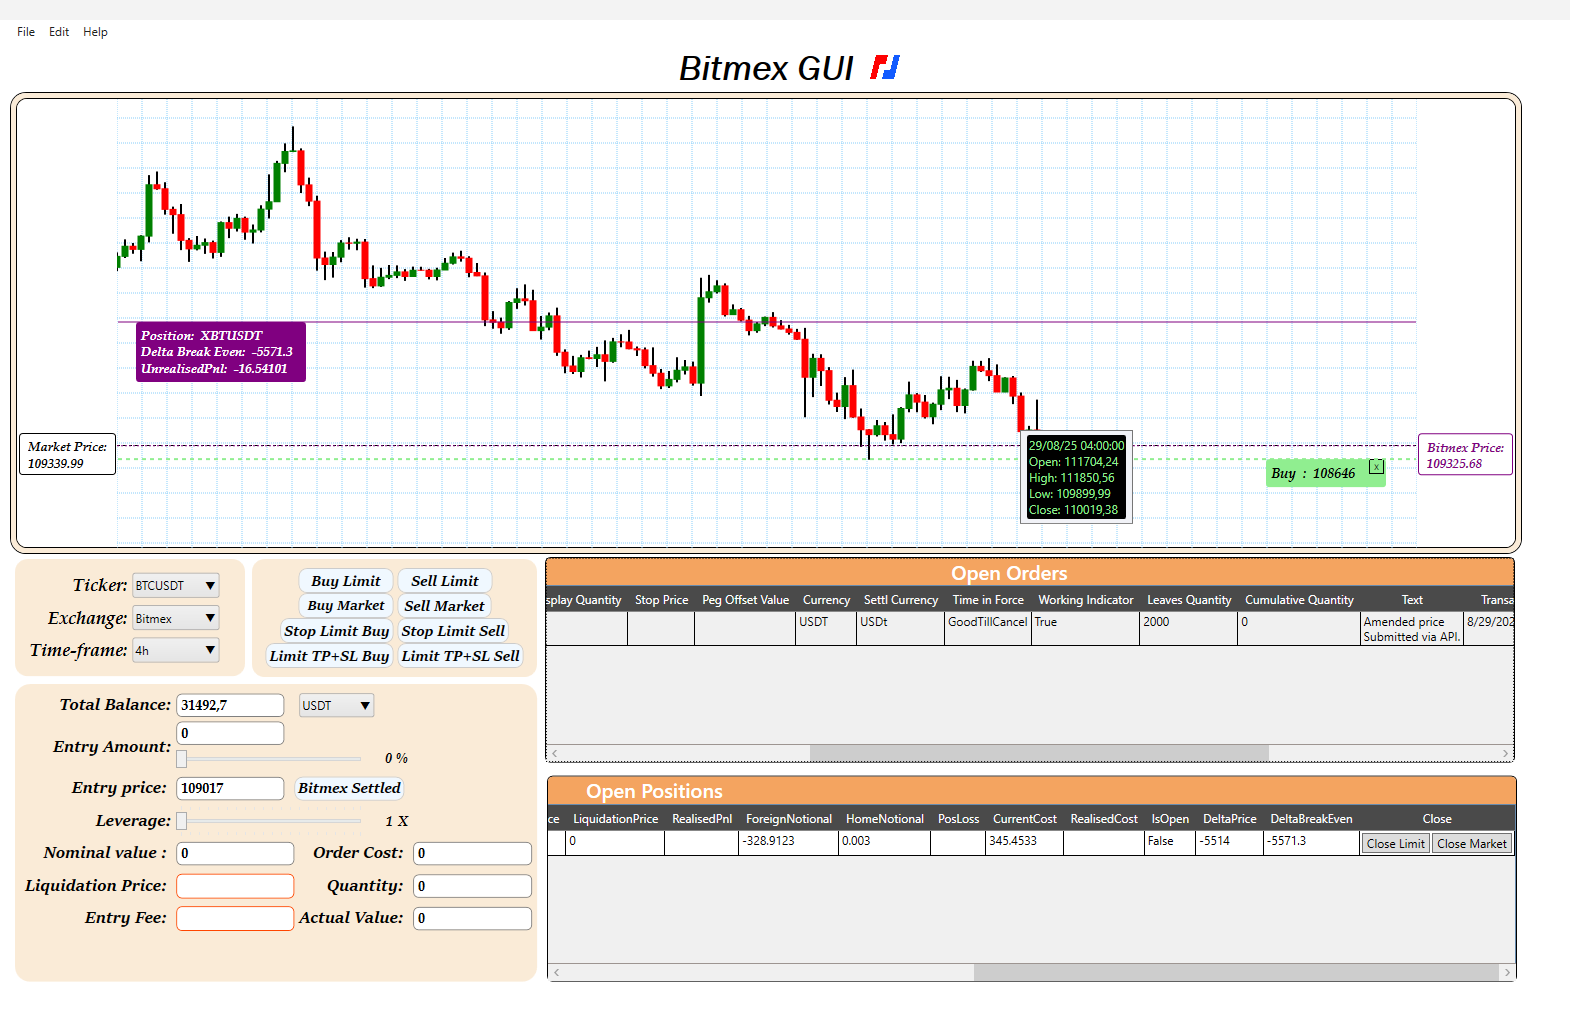Click the Bitmex Price label on the chart

(x=1465, y=455)
